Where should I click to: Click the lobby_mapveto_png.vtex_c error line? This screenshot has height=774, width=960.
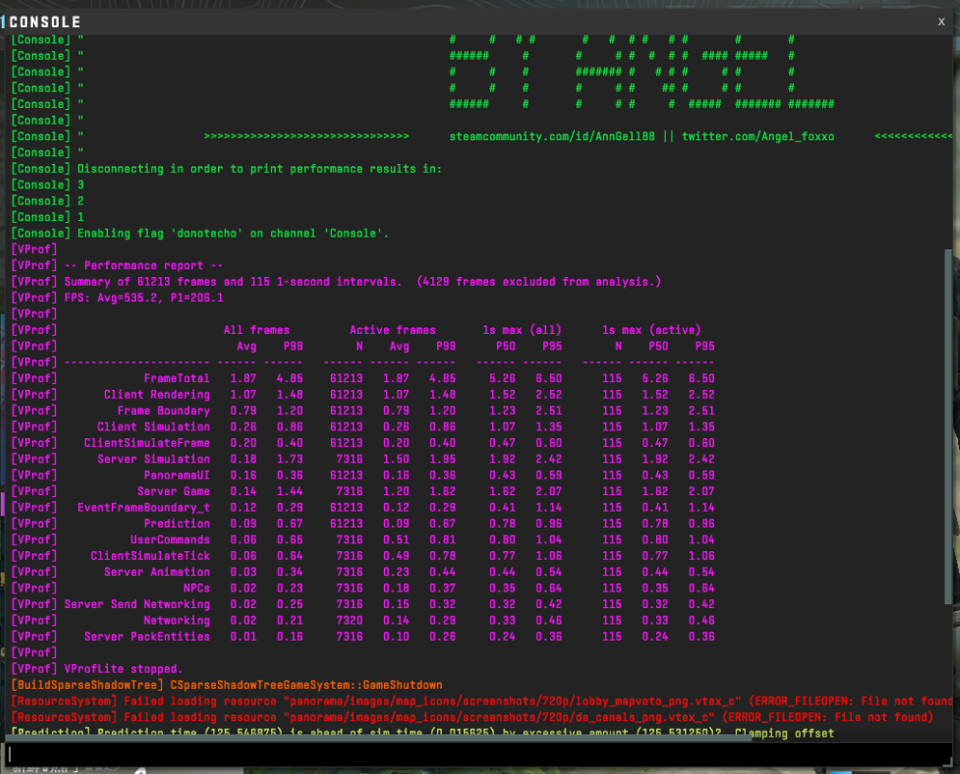click(x=482, y=701)
